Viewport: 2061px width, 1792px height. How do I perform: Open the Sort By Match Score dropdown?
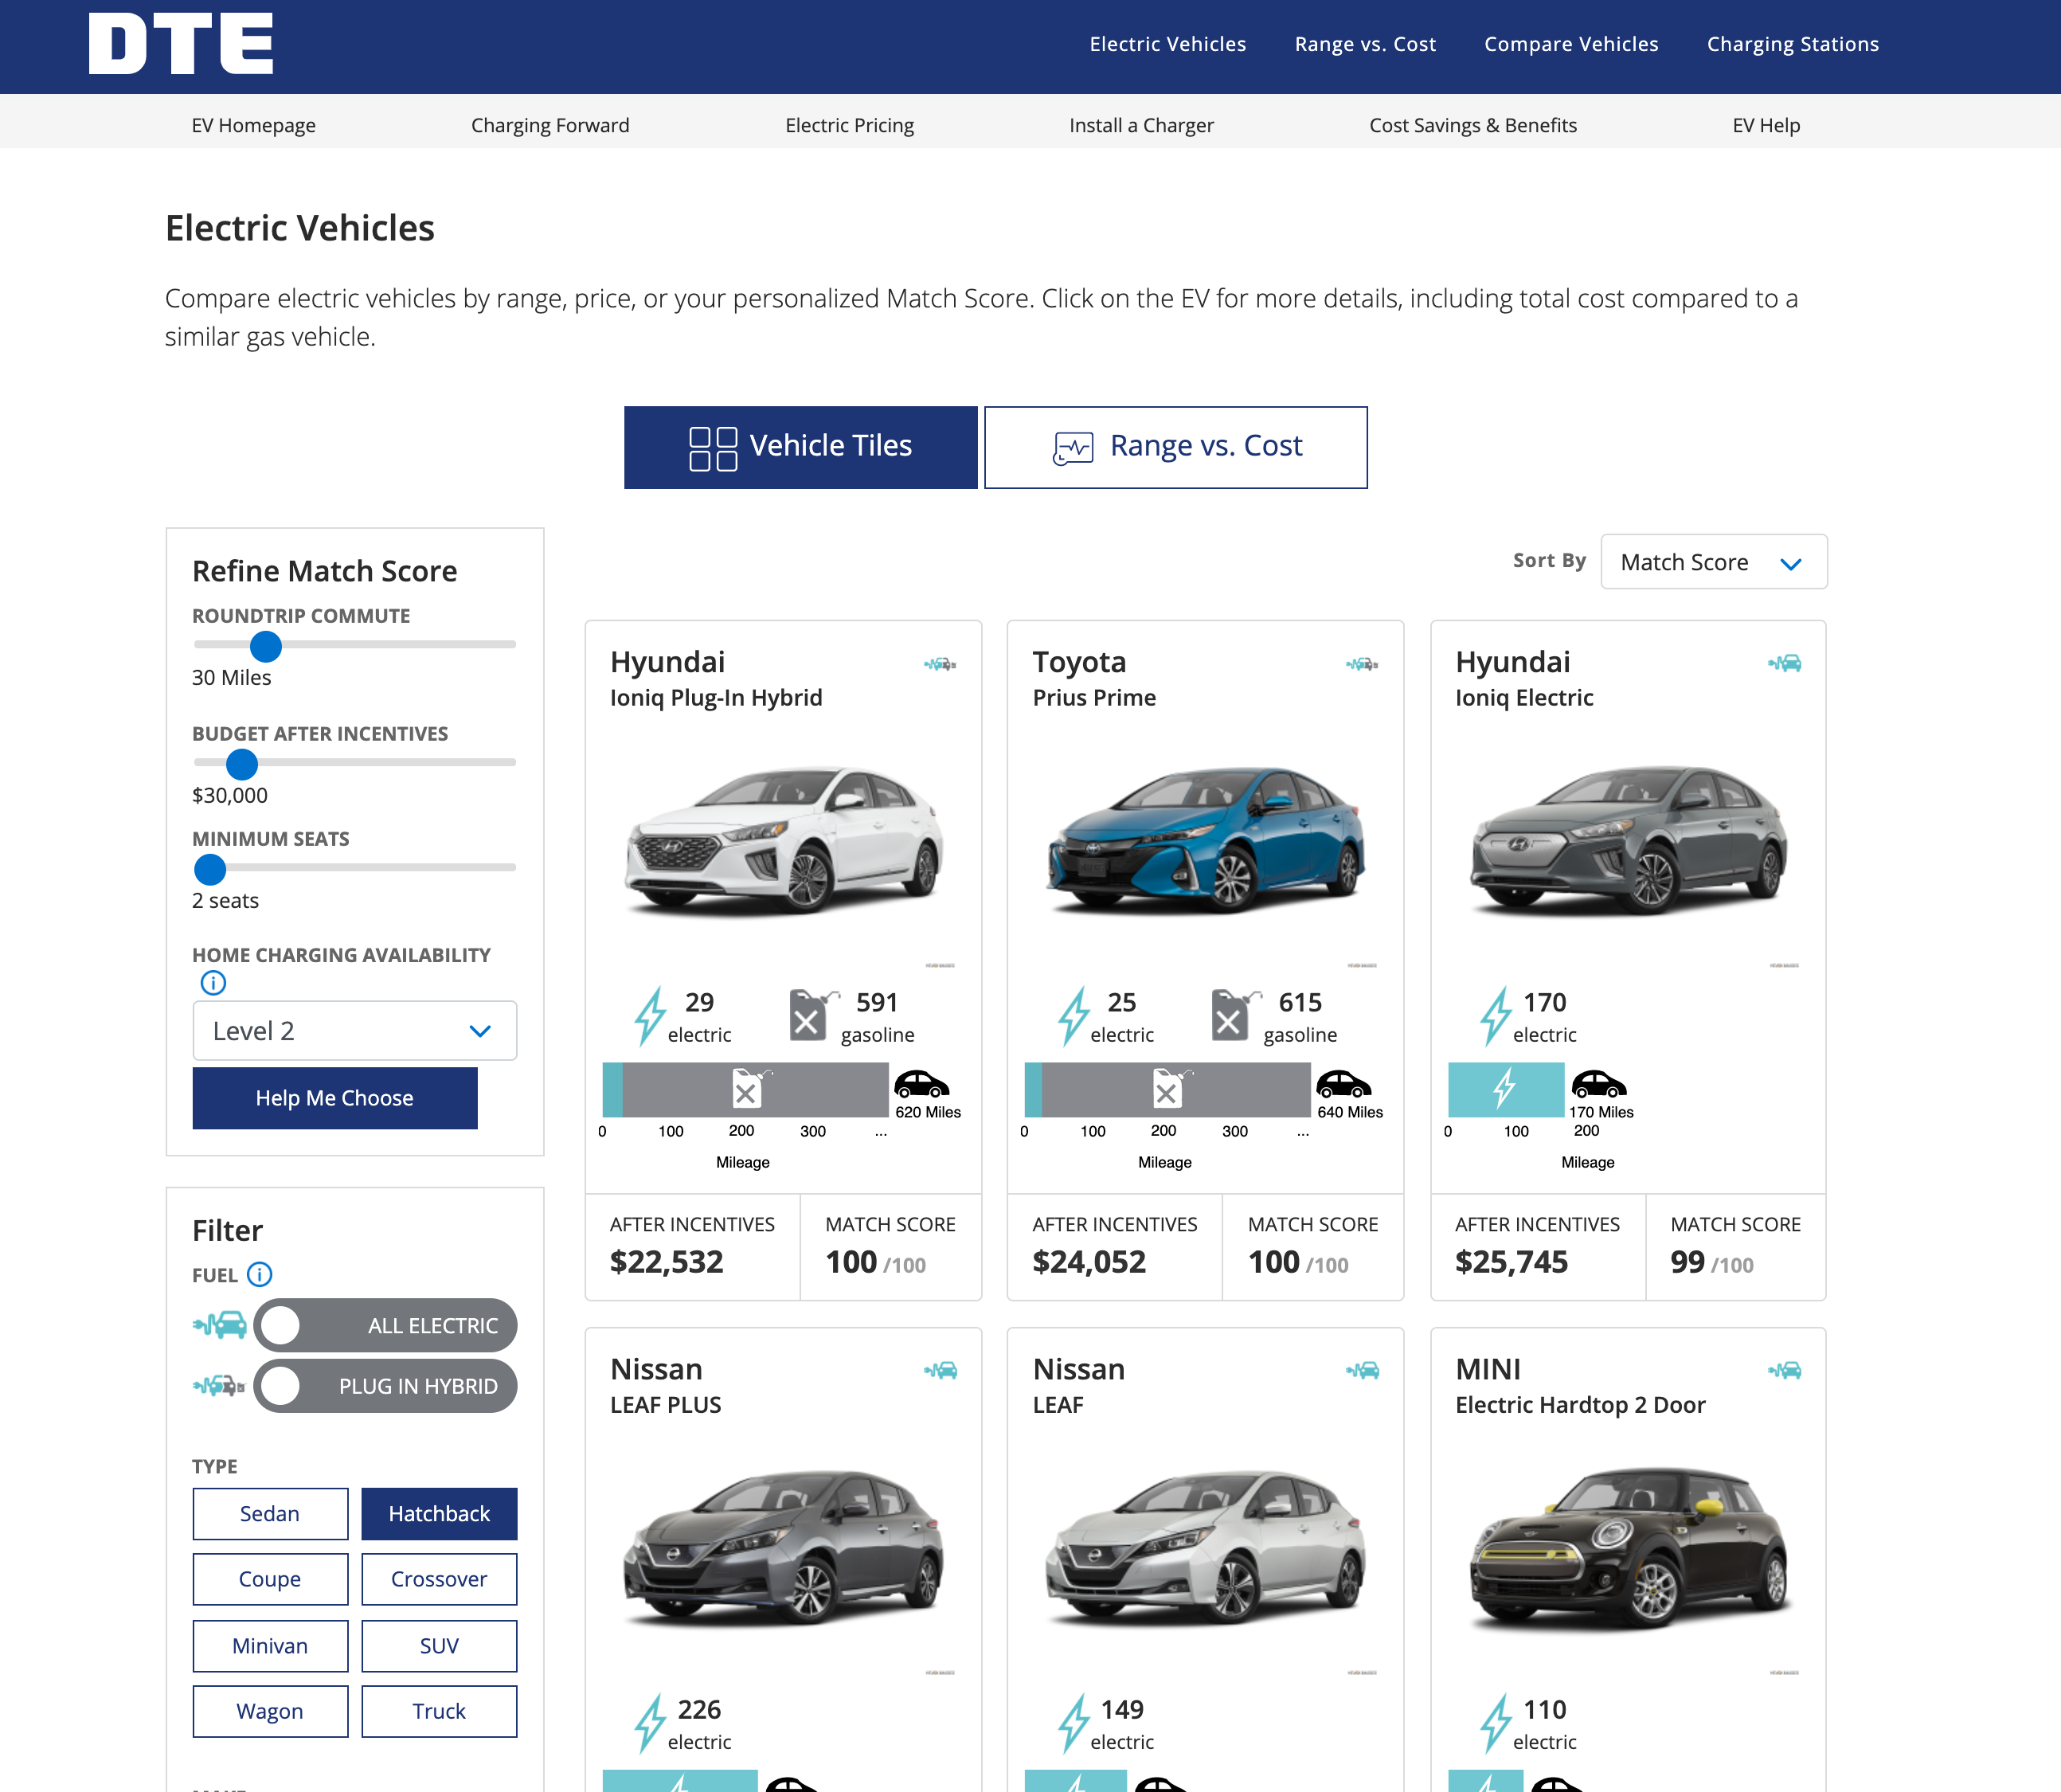(1713, 562)
